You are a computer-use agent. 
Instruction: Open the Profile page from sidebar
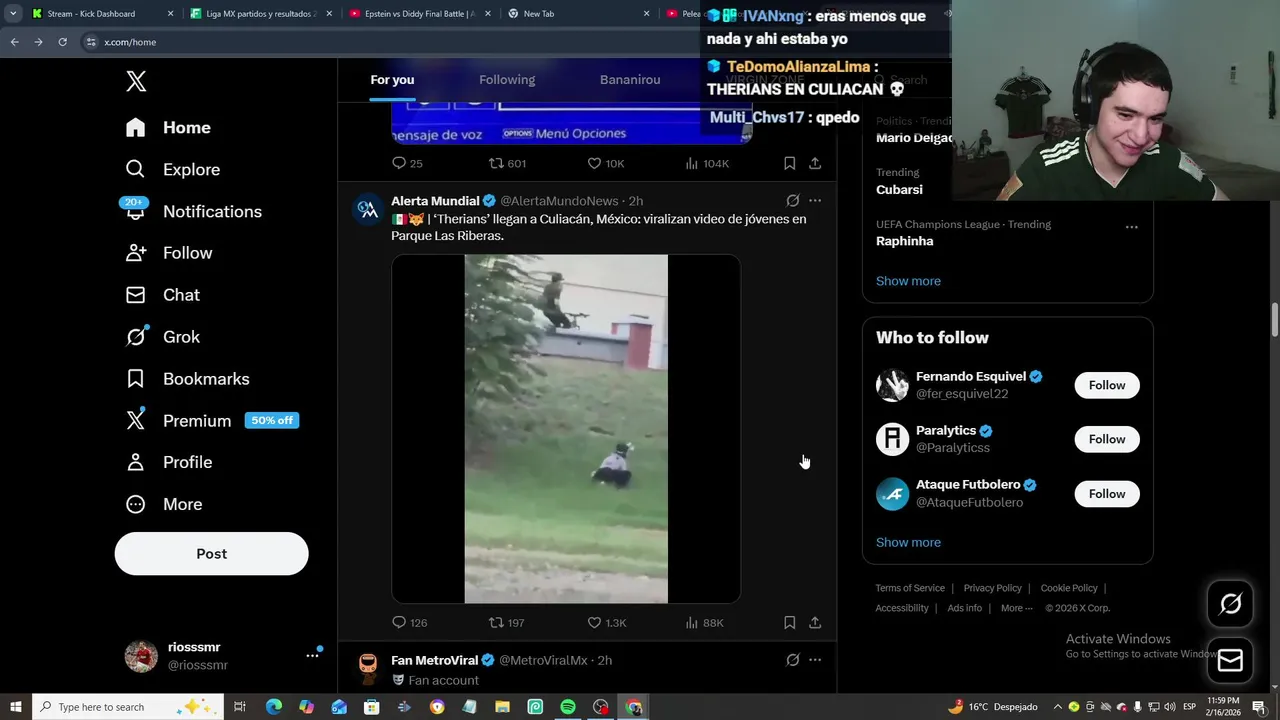click(168, 462)
